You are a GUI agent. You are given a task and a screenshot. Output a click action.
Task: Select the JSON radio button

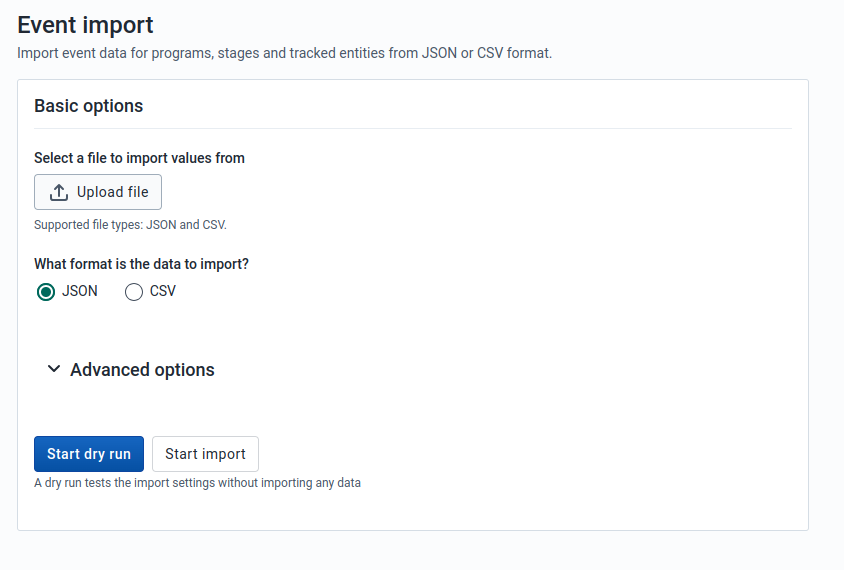coord(45,292)
